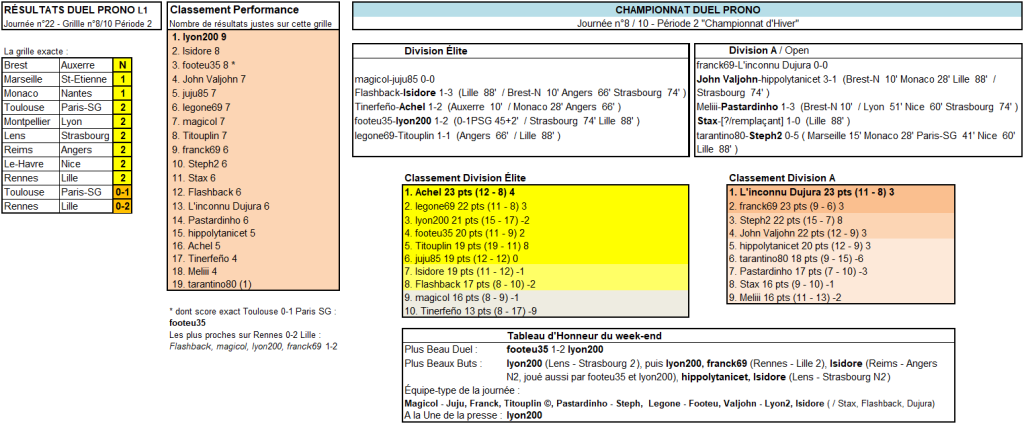1024x426 pixels.
Task: Select 'La grille exacte :' label
Action: (36, 51)
